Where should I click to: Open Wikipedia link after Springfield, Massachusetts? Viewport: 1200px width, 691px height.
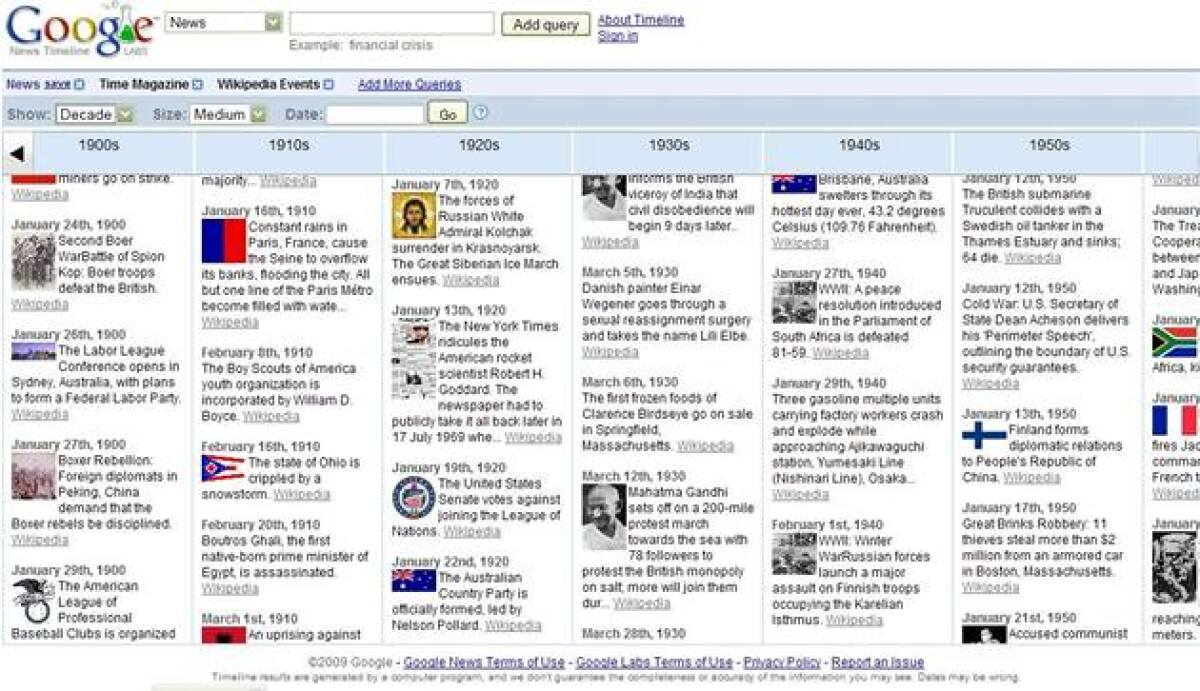click(x=705, y=446)
